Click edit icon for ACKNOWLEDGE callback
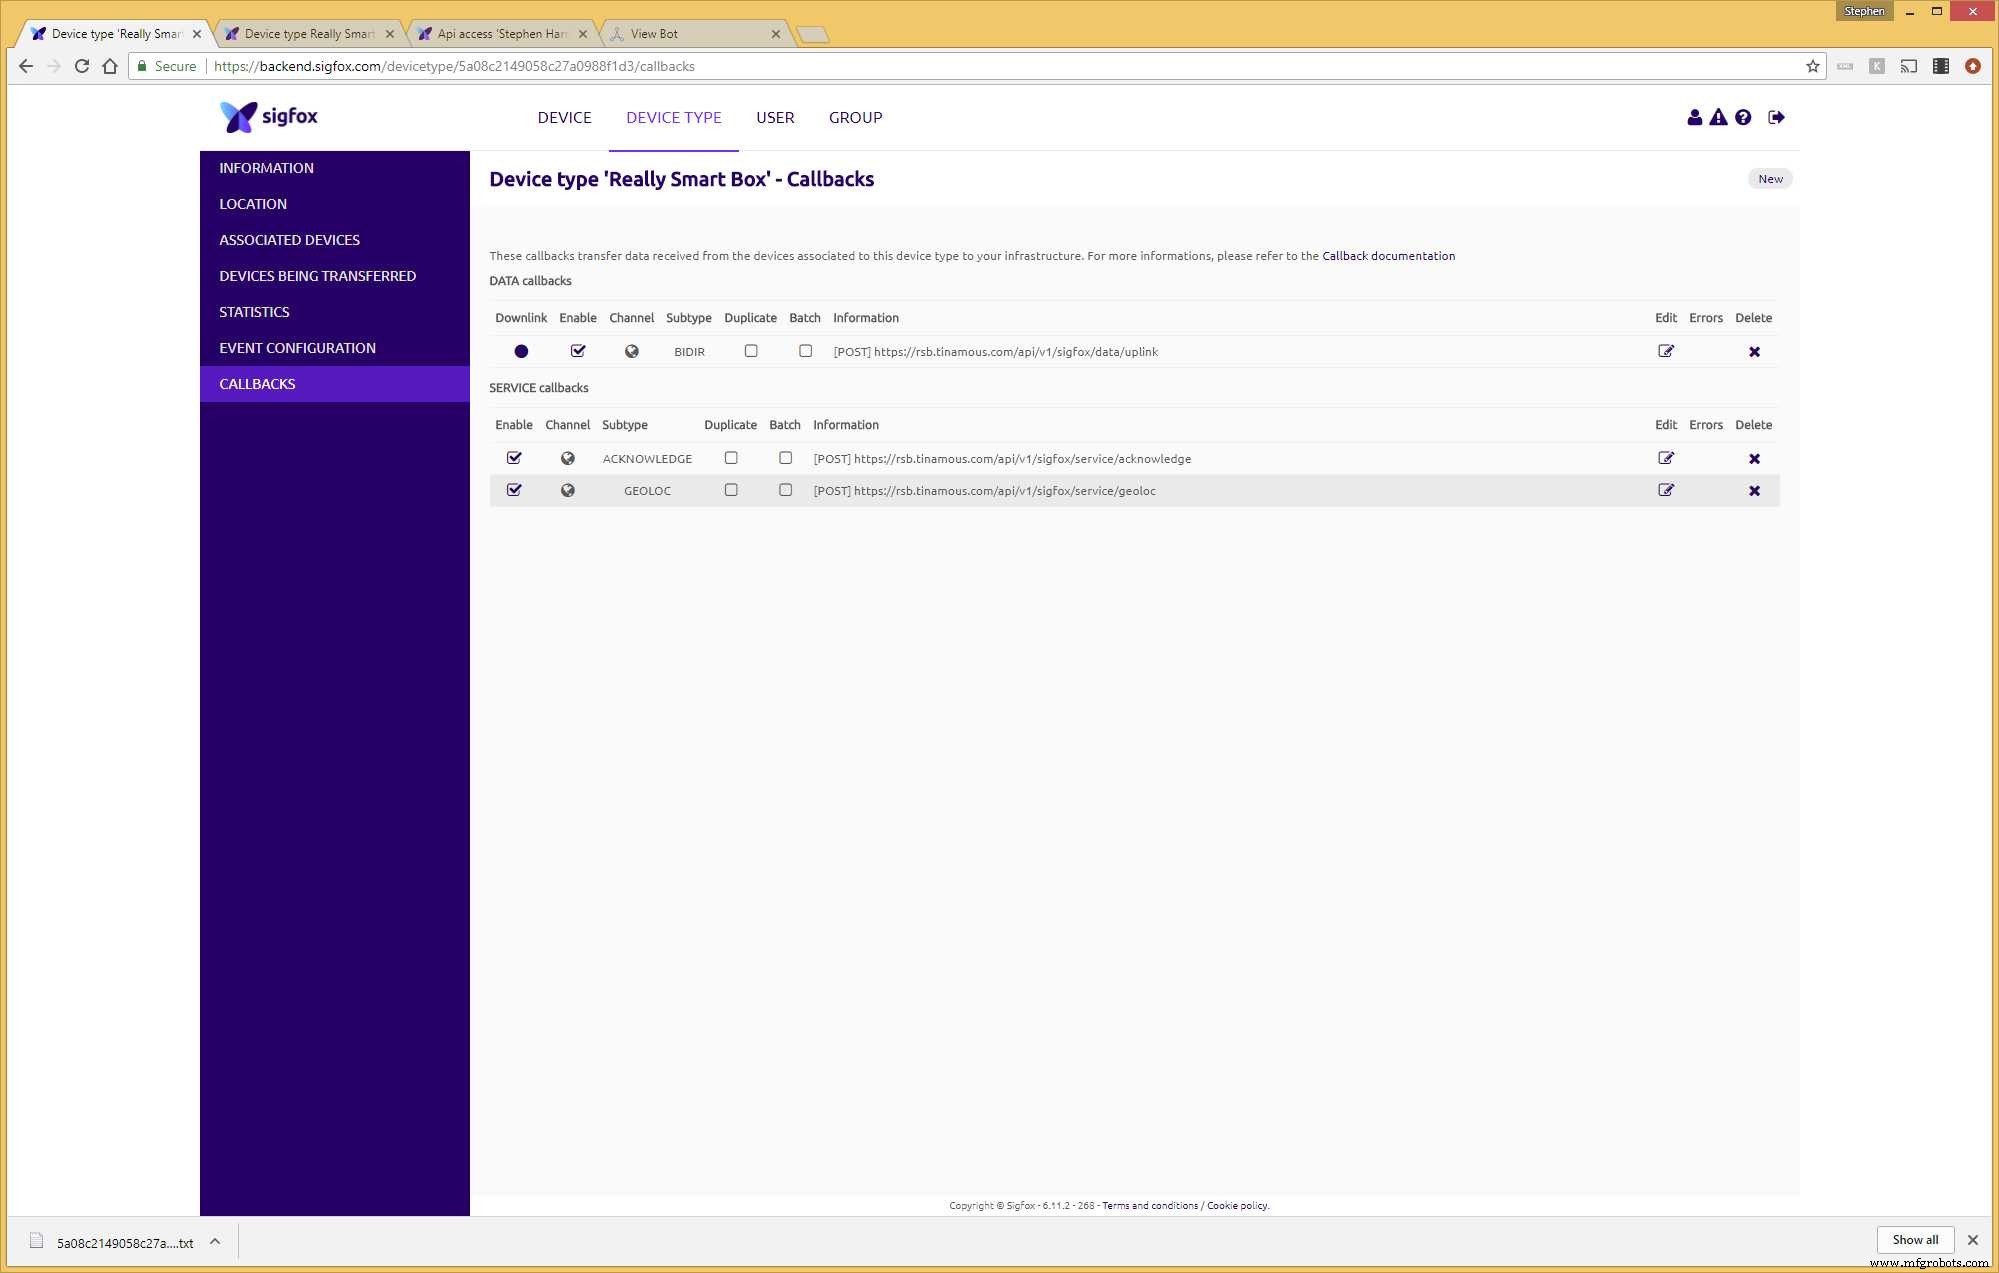The image size is (1999, 1273). pos(1665,458)
